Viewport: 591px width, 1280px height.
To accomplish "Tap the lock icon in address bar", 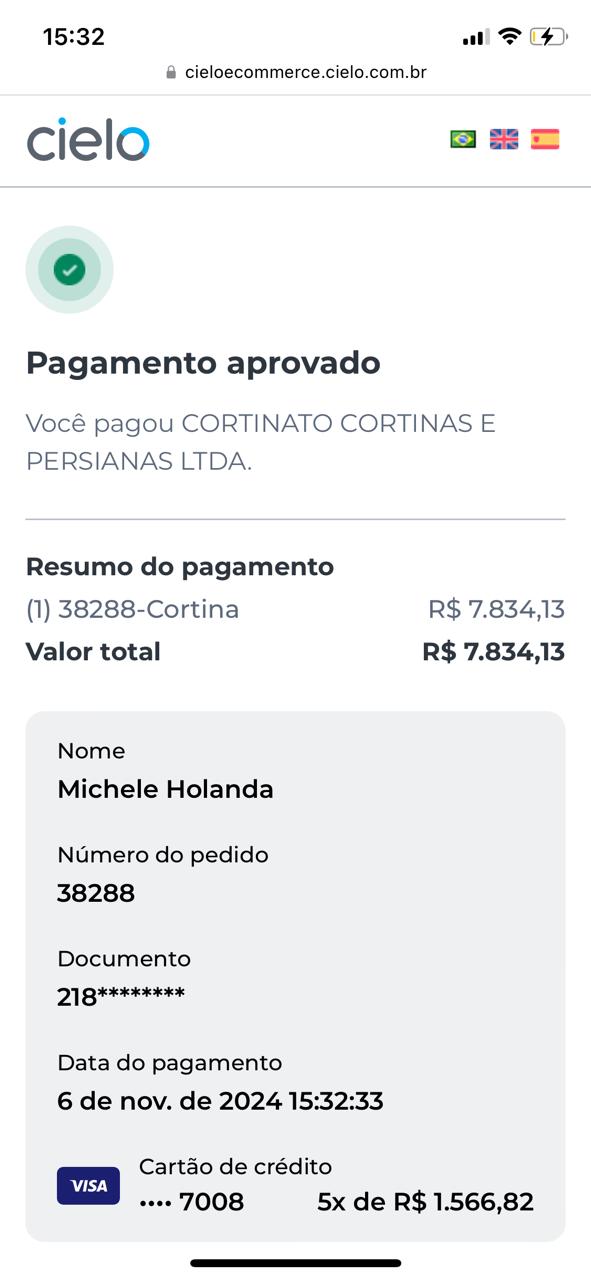I will tap(171, 72).
